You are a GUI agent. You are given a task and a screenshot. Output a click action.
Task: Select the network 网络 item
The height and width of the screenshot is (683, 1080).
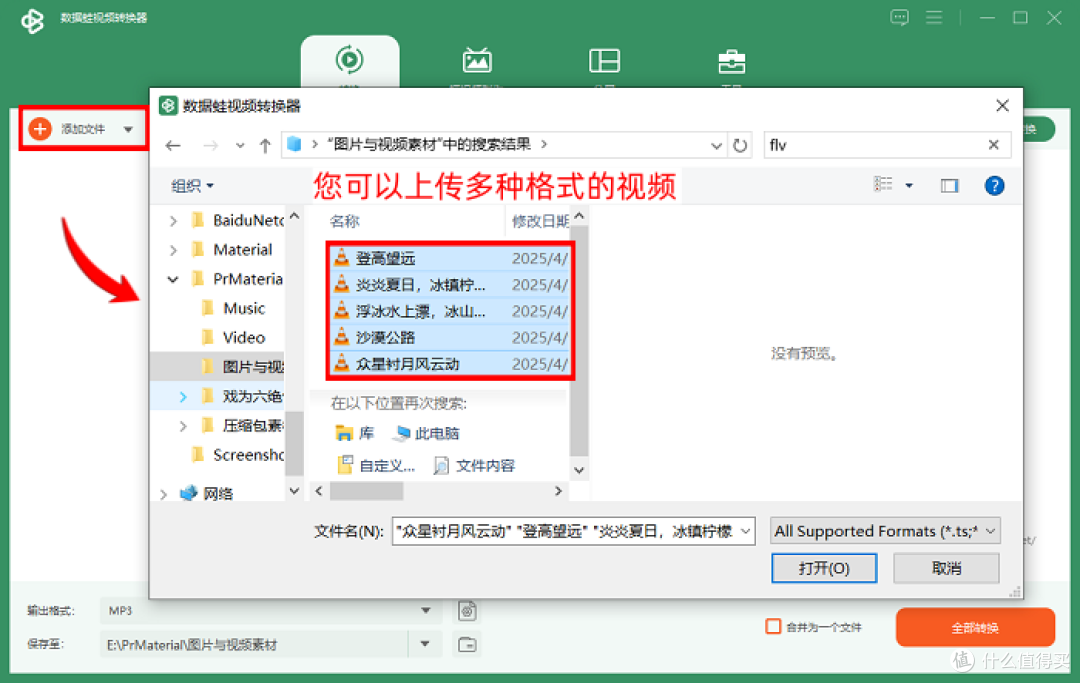(x=207, y=494)
